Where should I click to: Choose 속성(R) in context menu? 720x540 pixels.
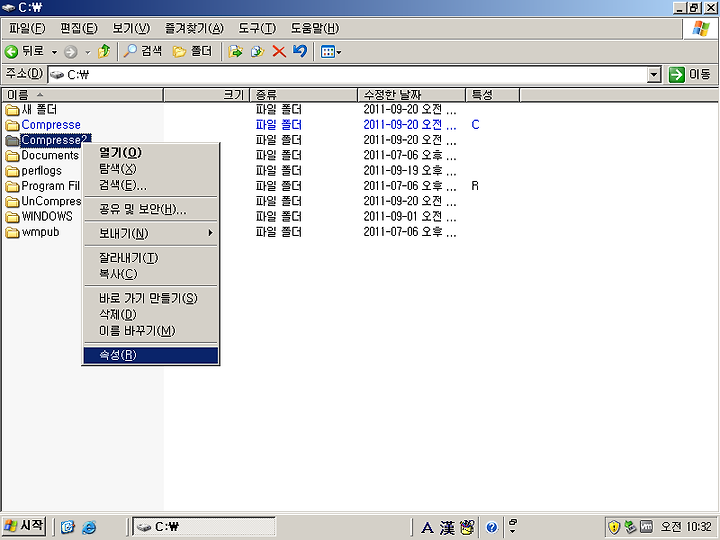(151, 355)
